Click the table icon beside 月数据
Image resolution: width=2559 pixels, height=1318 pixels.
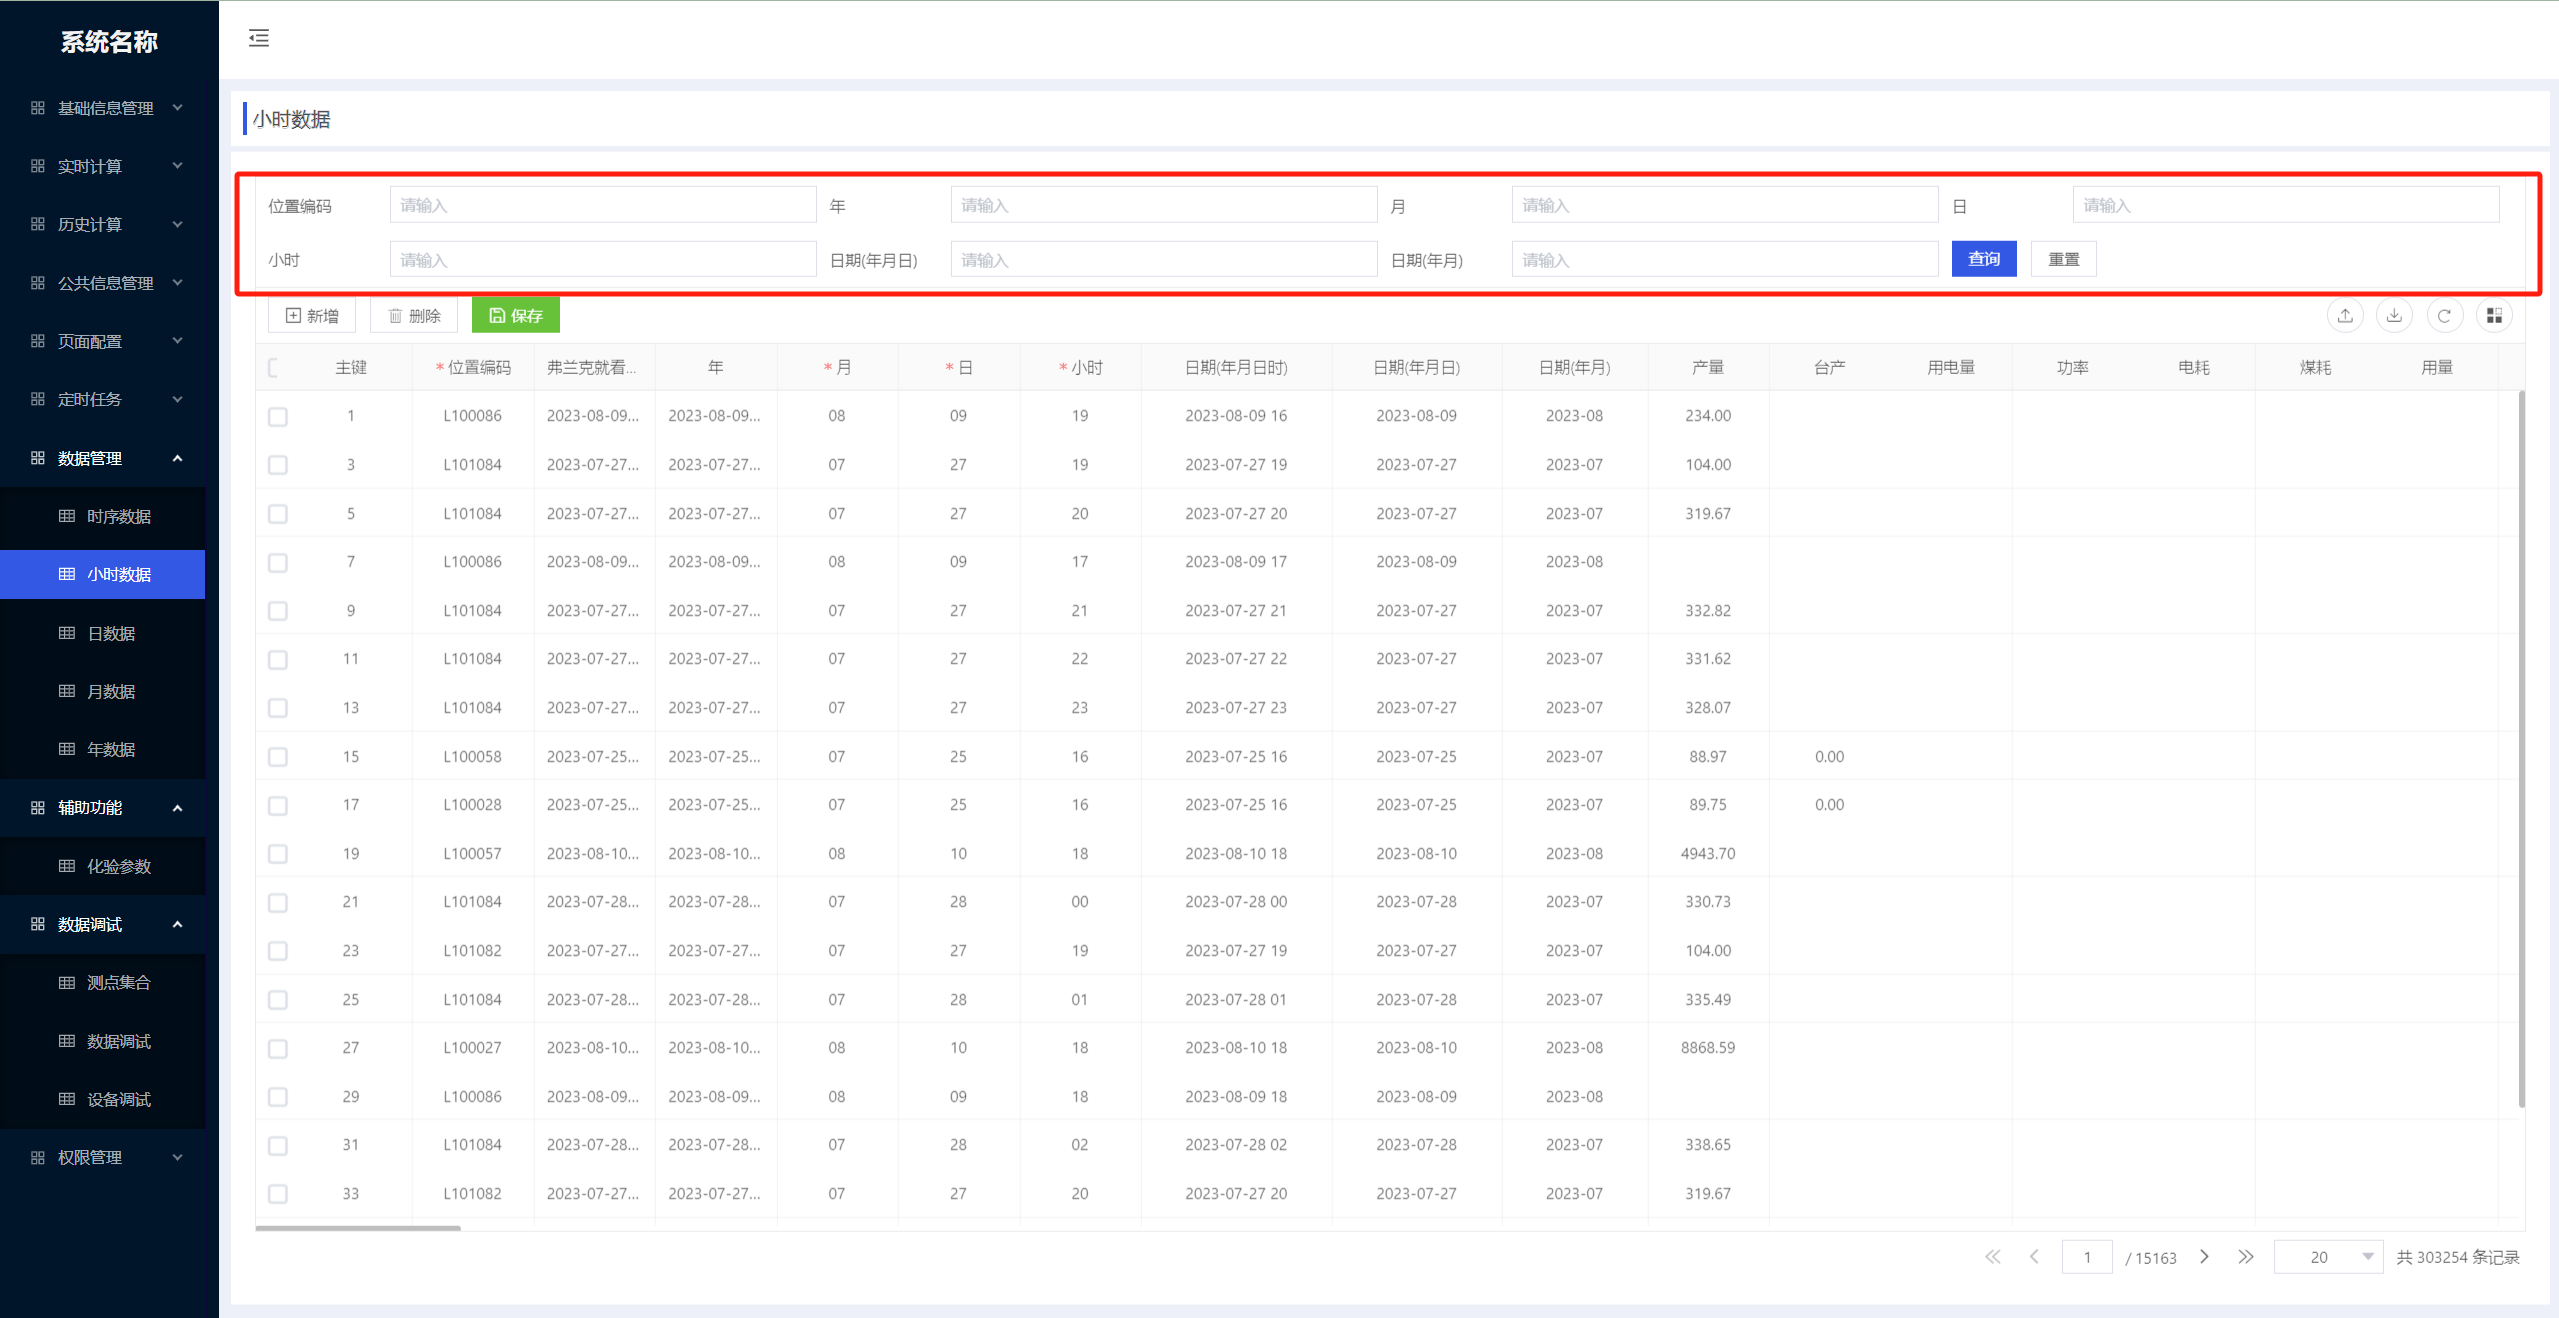(x=67, y=691)
